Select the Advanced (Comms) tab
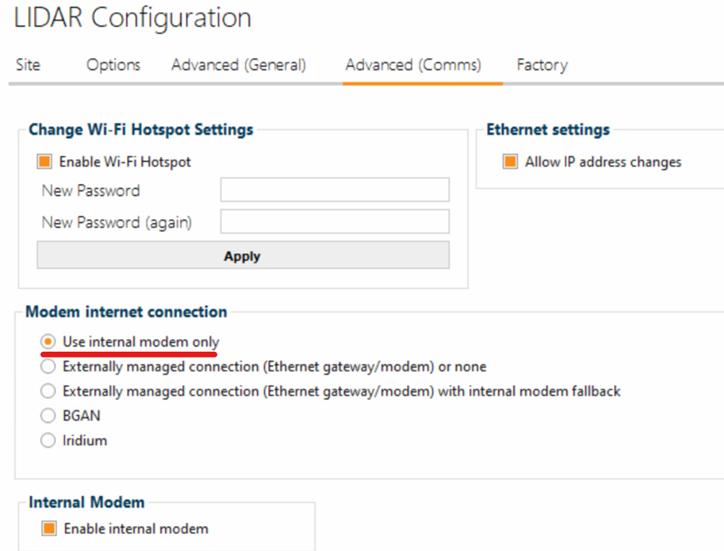Image resolution: width=724 pixels, height=551 pixels. click(x=413, y=65)
